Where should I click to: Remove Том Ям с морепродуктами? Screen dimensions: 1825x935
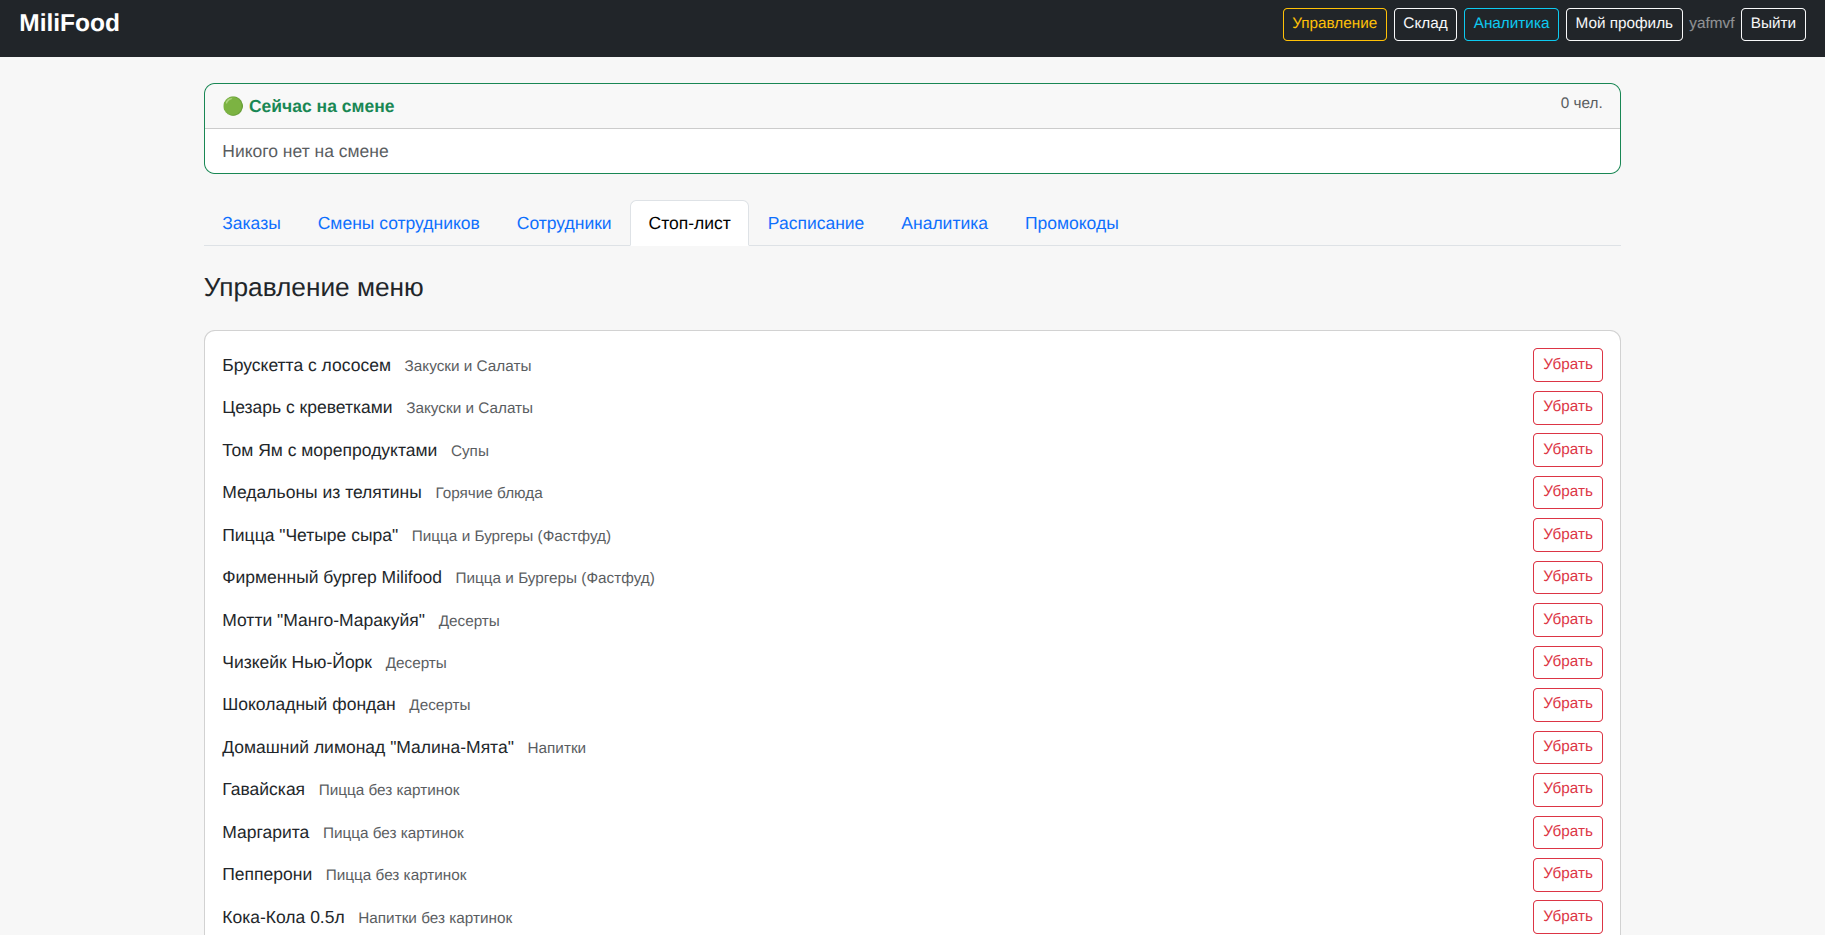[1567, 450]
